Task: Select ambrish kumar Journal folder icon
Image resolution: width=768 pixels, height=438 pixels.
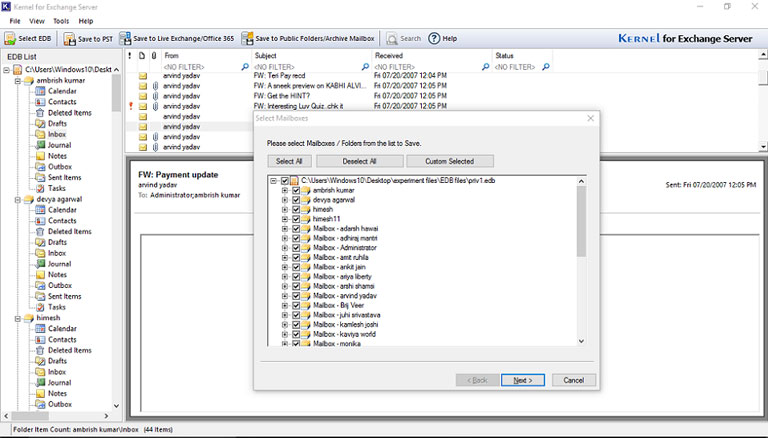Action: (x=40, y=145)
